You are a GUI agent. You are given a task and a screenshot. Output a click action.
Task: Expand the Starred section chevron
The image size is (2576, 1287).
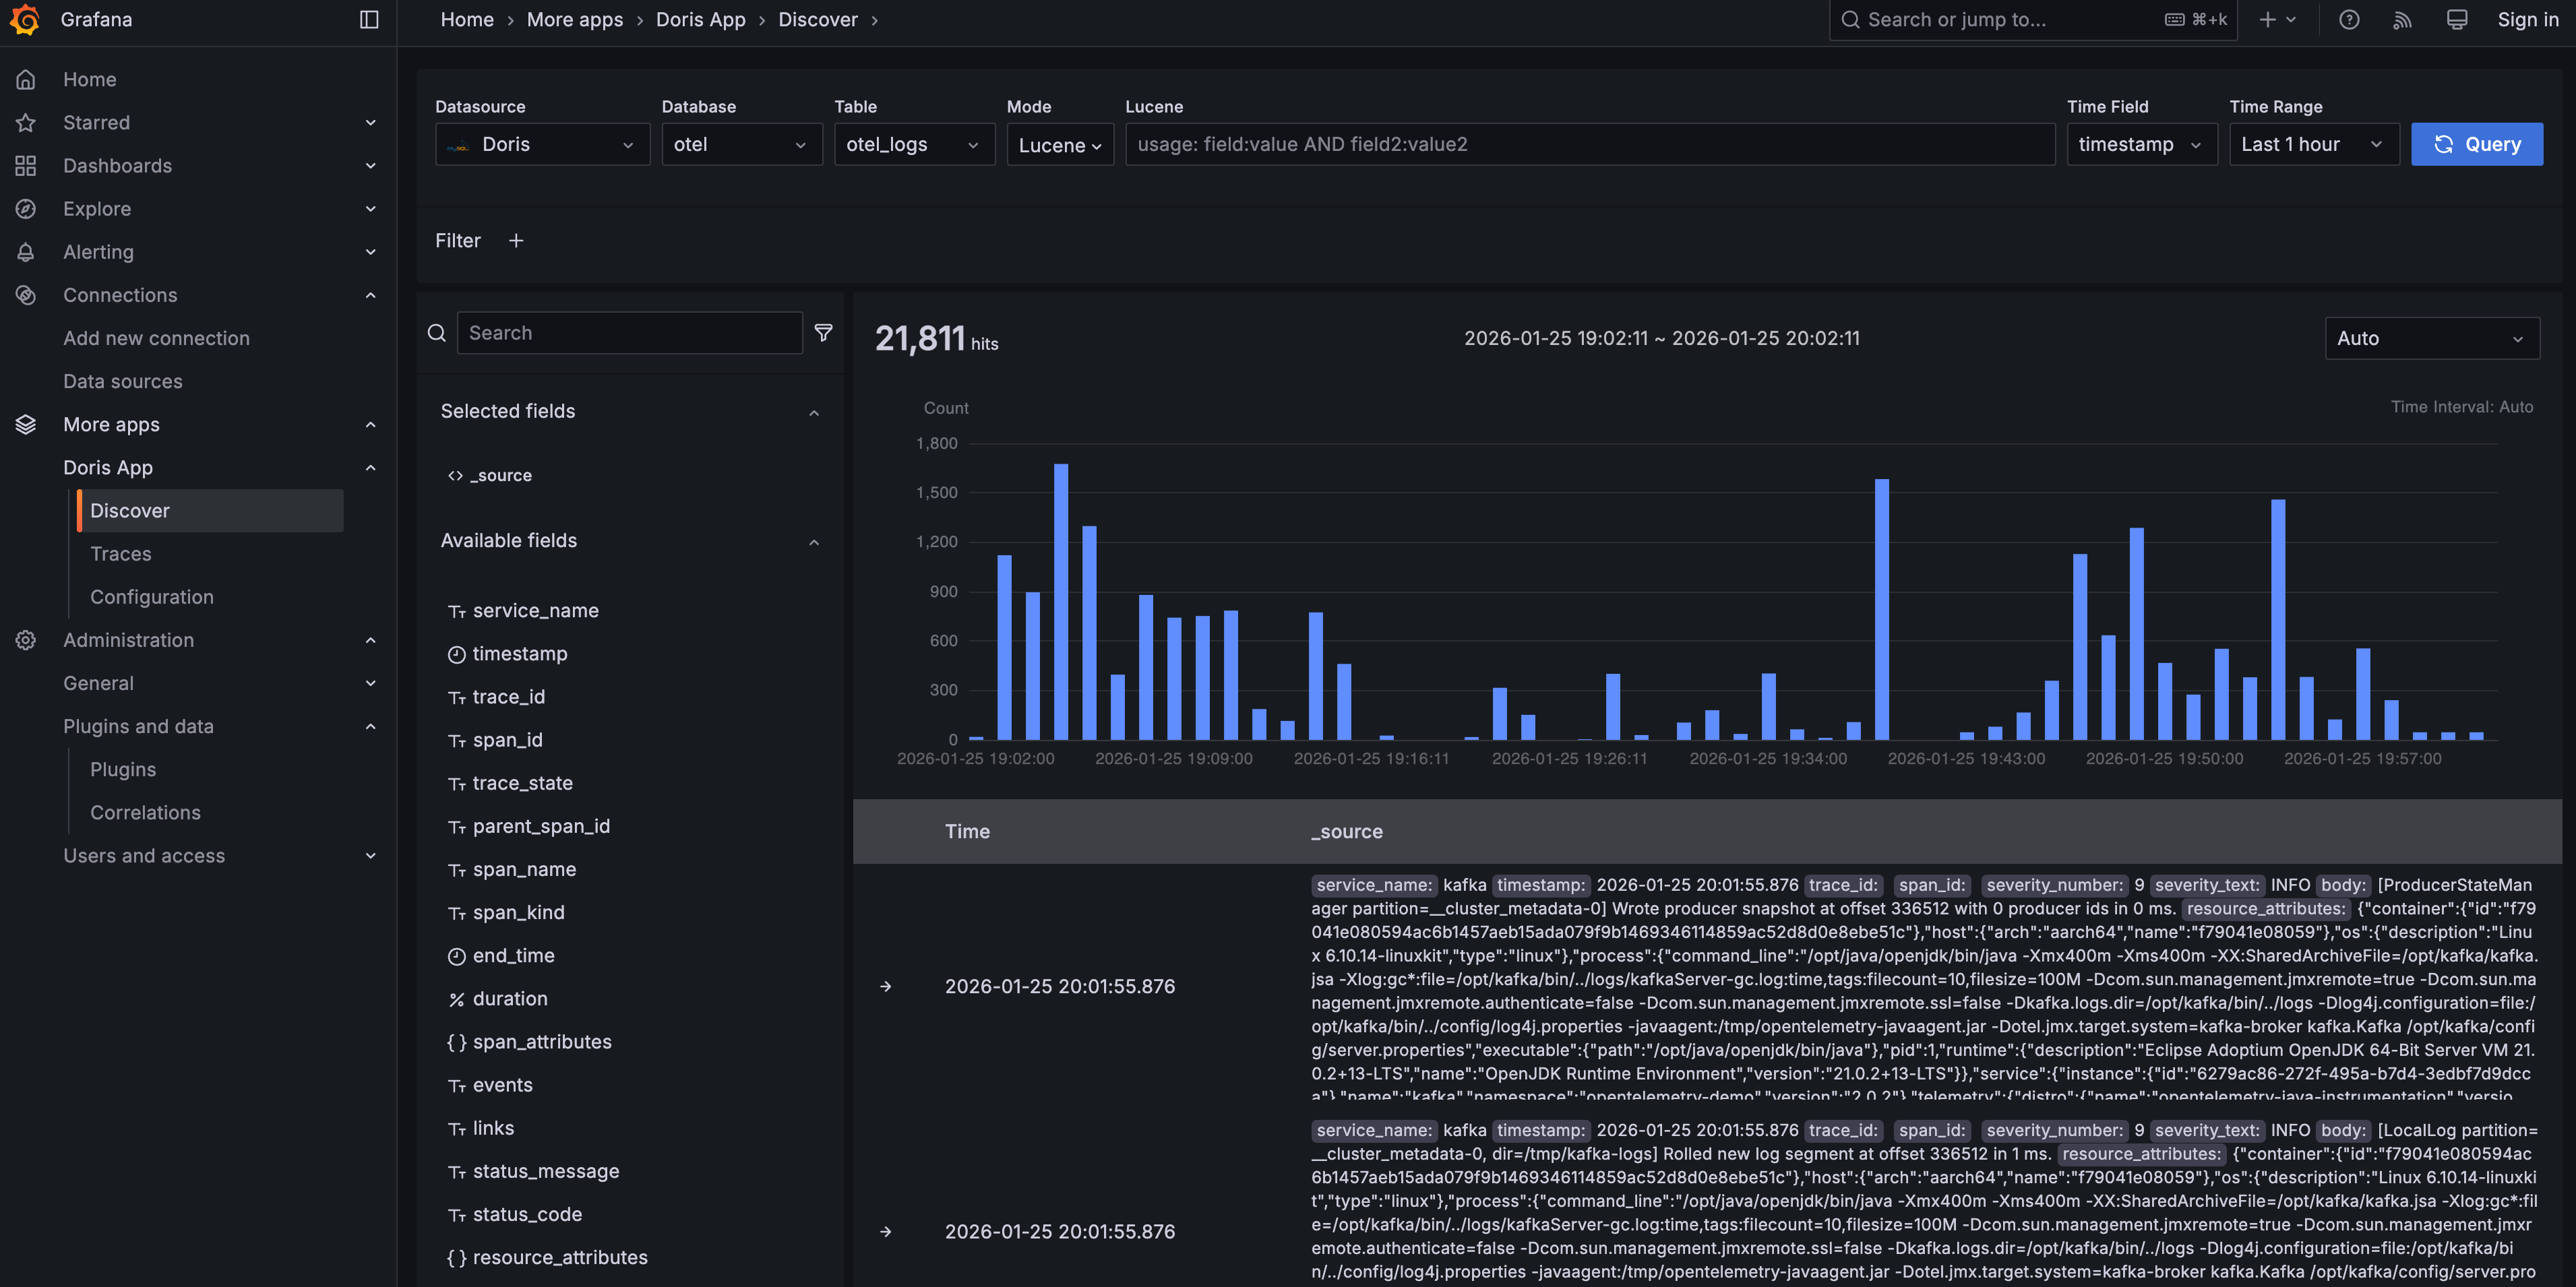point(370,122)
